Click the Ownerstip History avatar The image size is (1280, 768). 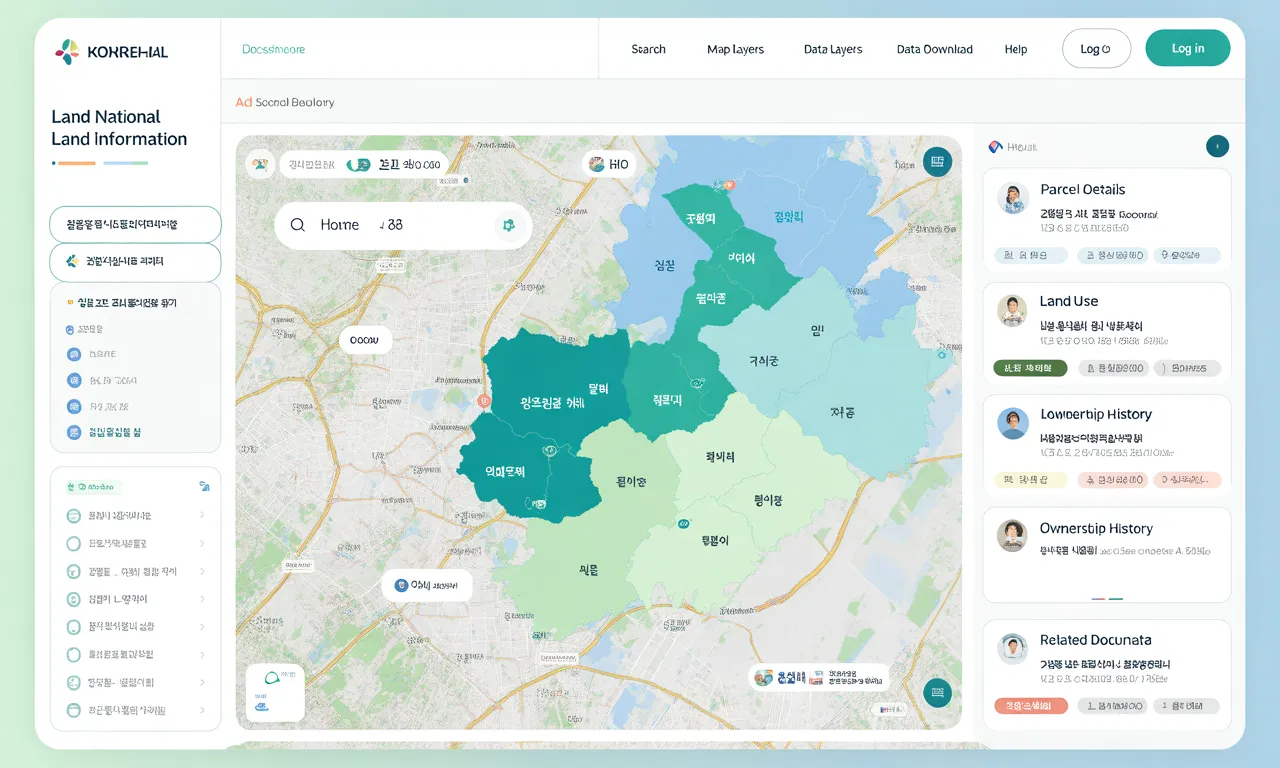click(x=1013, y=536)
